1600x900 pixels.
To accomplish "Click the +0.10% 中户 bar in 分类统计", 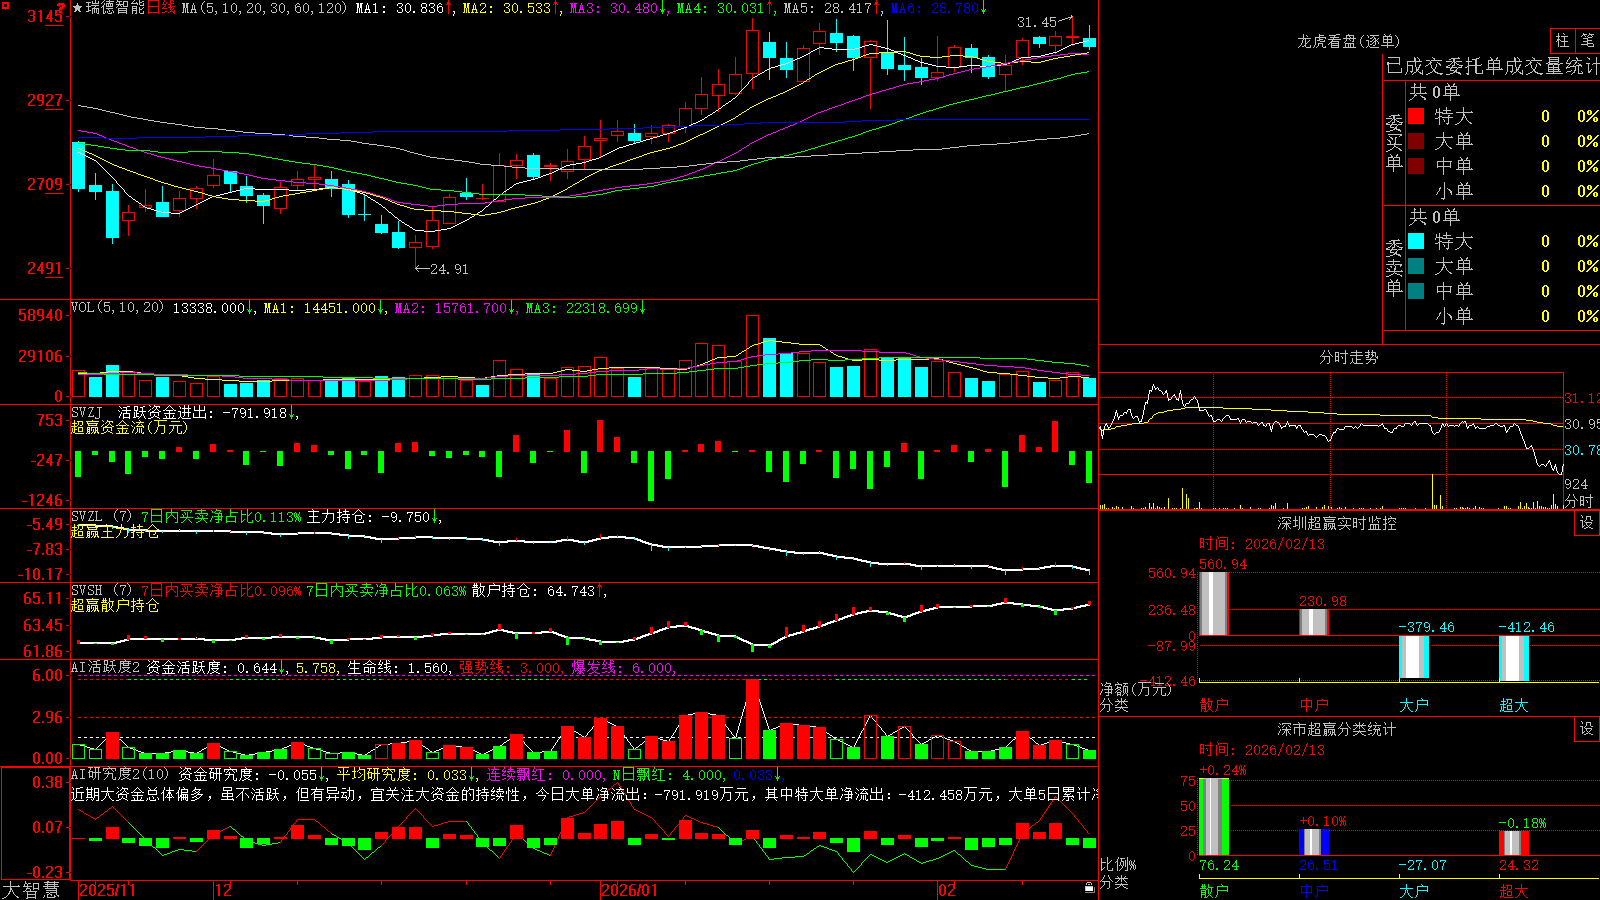I will (1314, 842).
